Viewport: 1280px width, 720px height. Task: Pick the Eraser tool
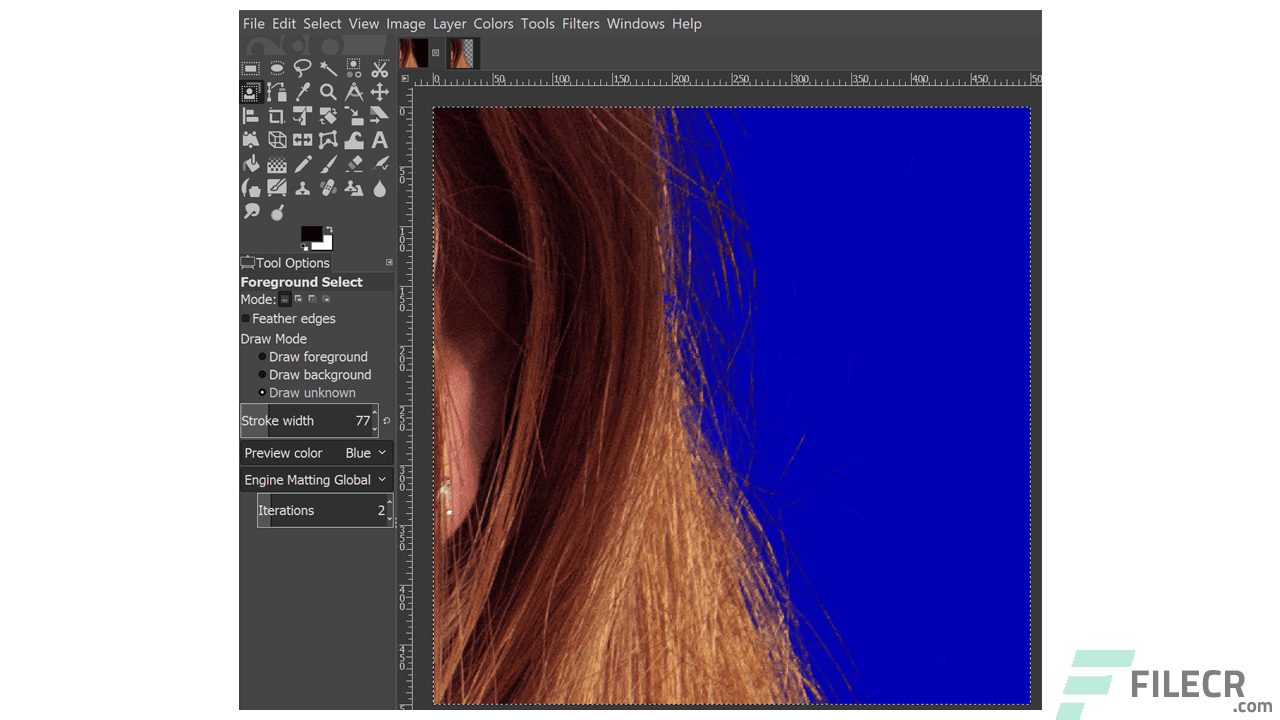click(x=353, y=164)
